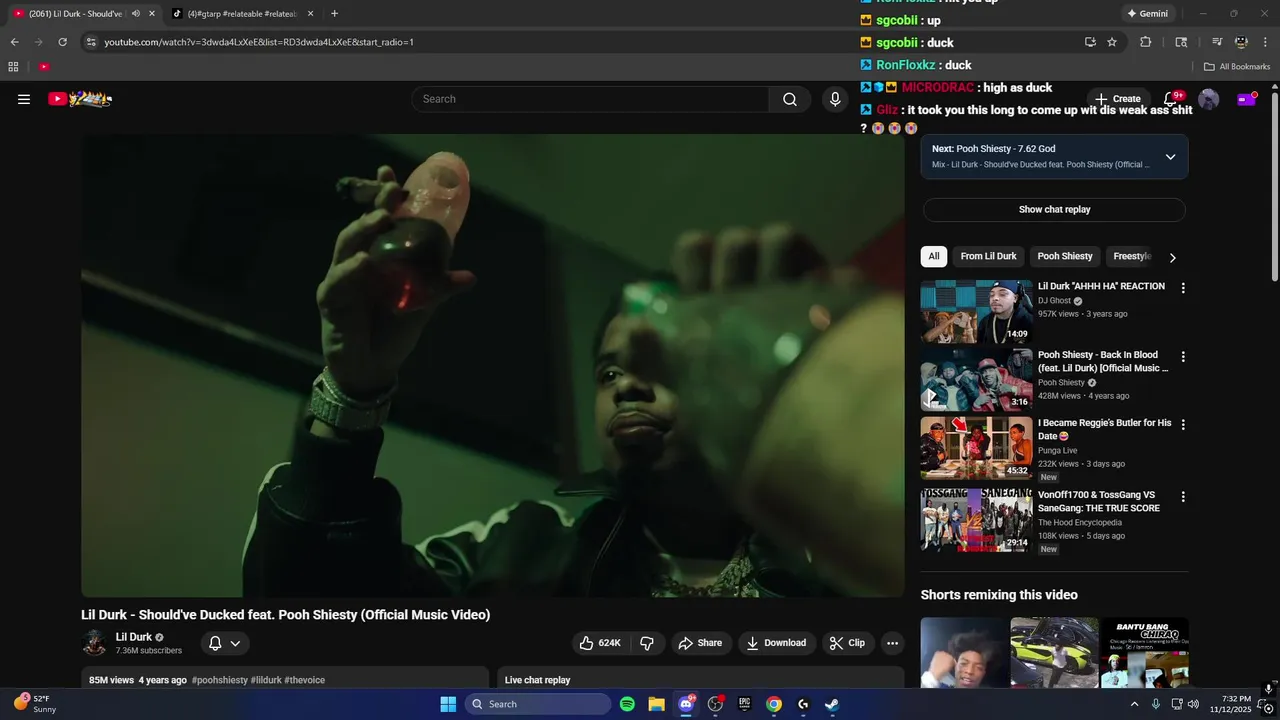1280x720 pixels.
Task: Click the search magnifier button
Action: (790, 99)
